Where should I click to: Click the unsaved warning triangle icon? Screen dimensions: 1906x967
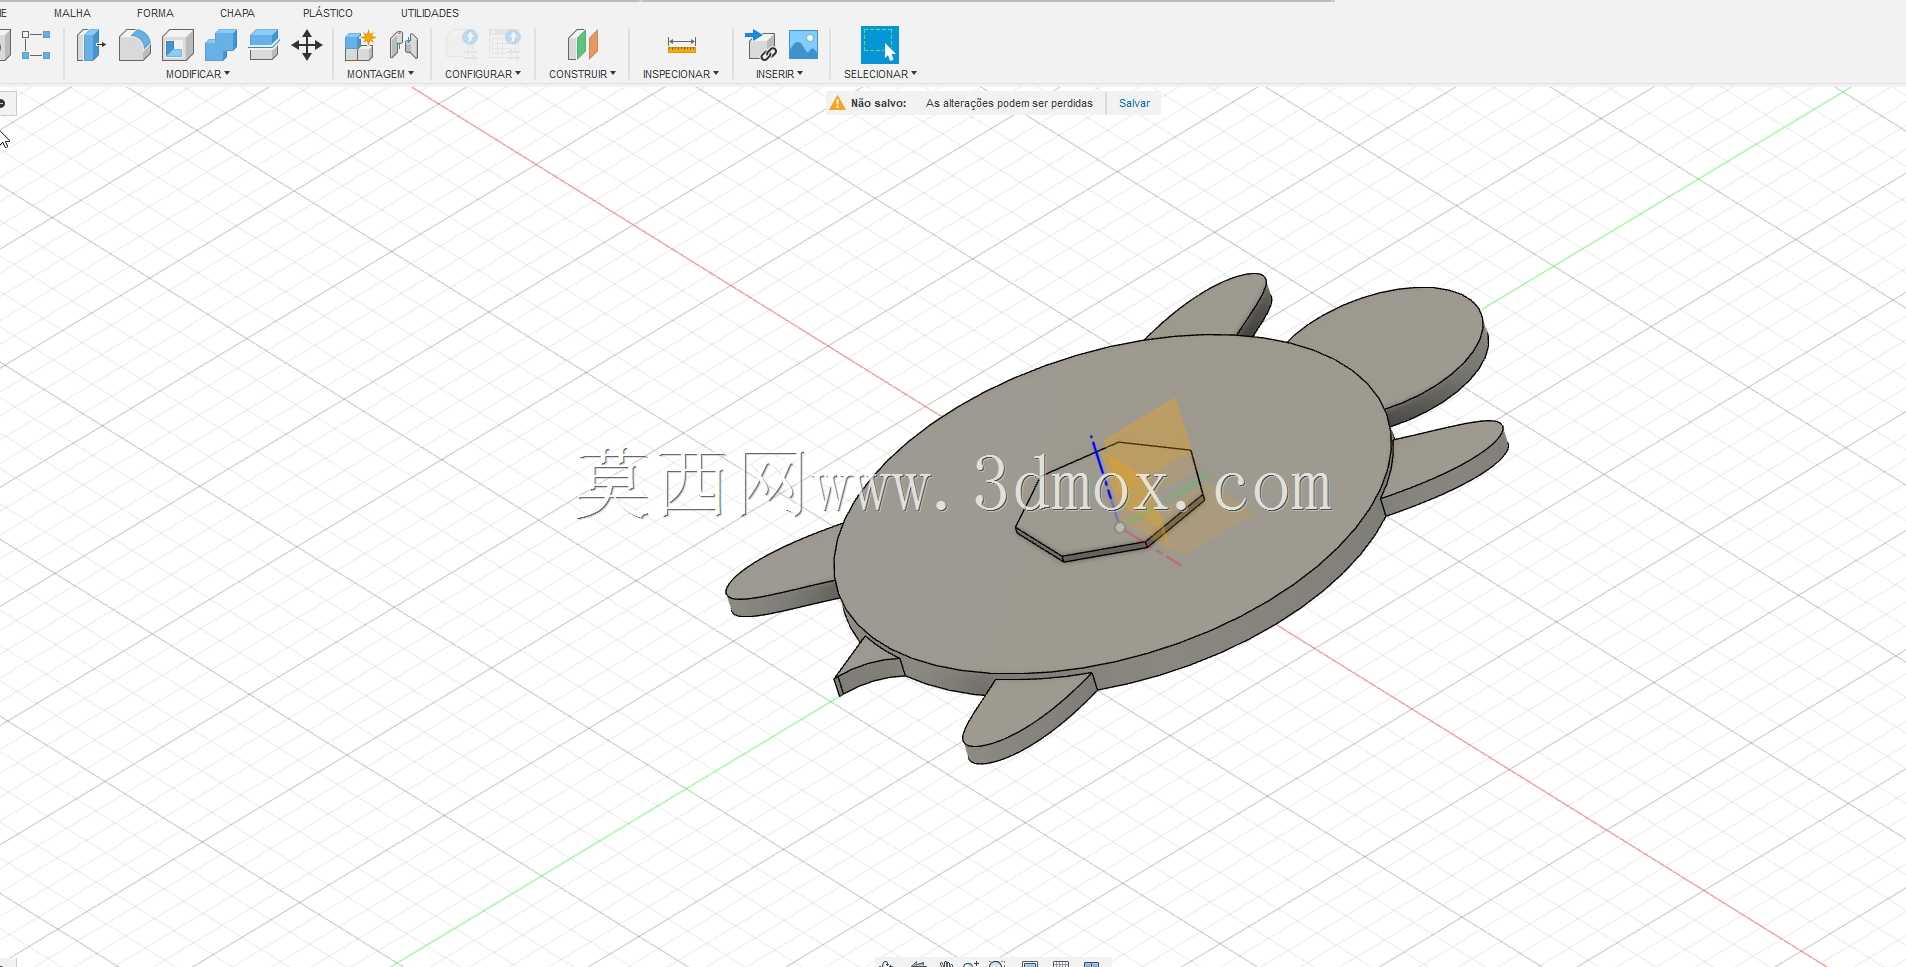coord(838,103)
